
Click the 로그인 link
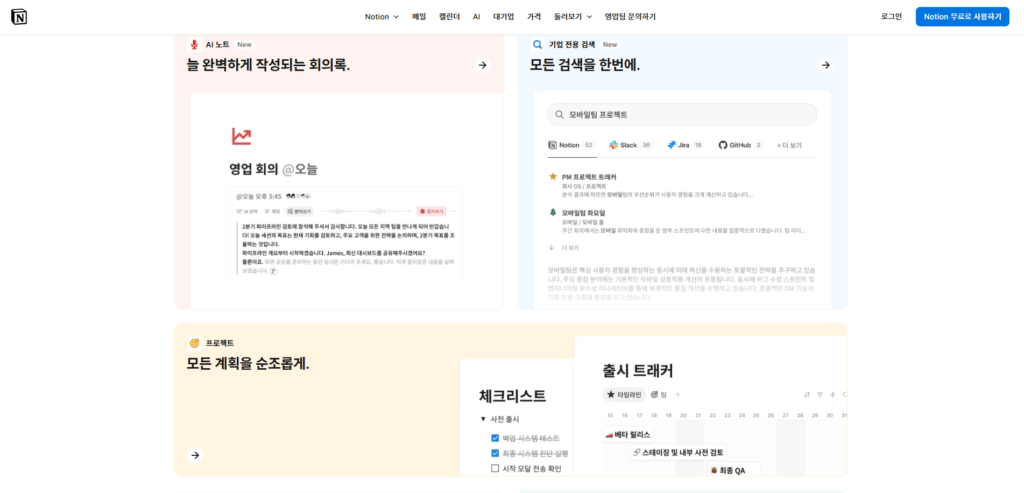(x=891, y=17)
